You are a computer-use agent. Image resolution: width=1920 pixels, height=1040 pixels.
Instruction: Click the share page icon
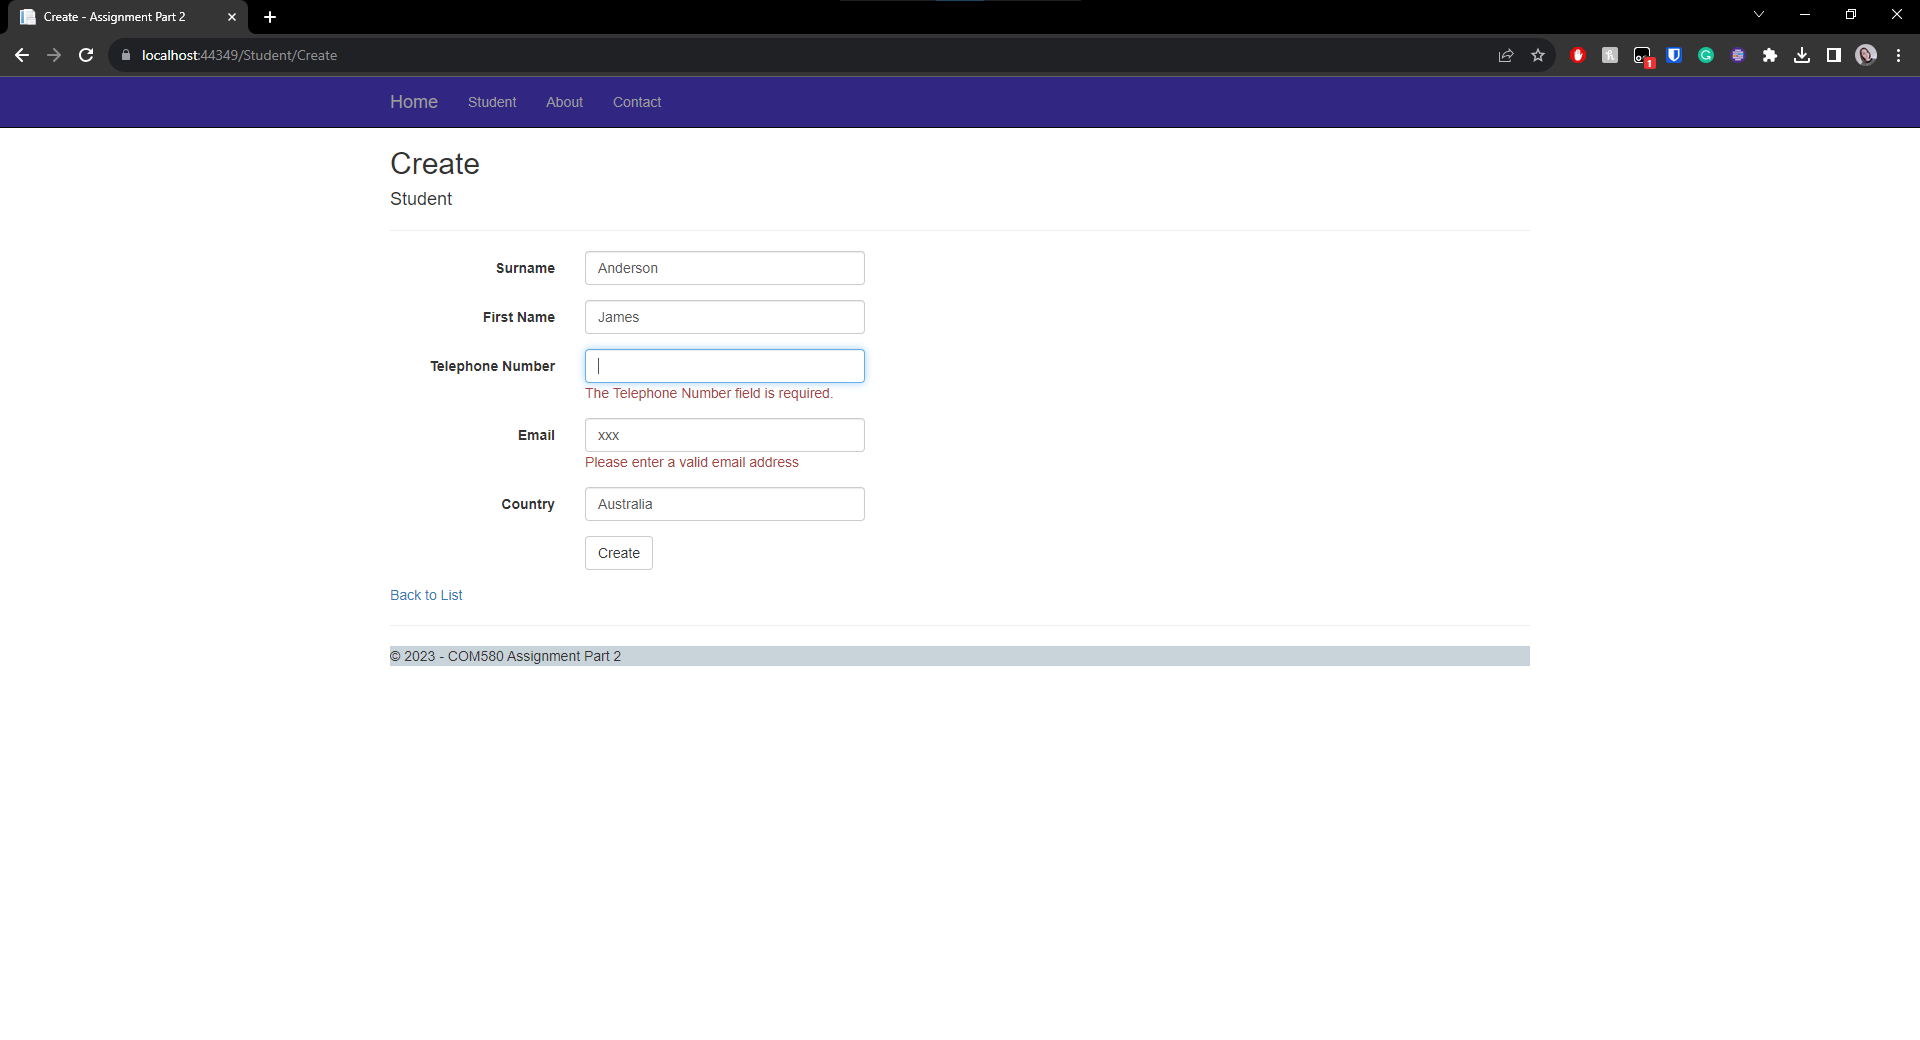pyautogui.click(x=1507, y=55)
